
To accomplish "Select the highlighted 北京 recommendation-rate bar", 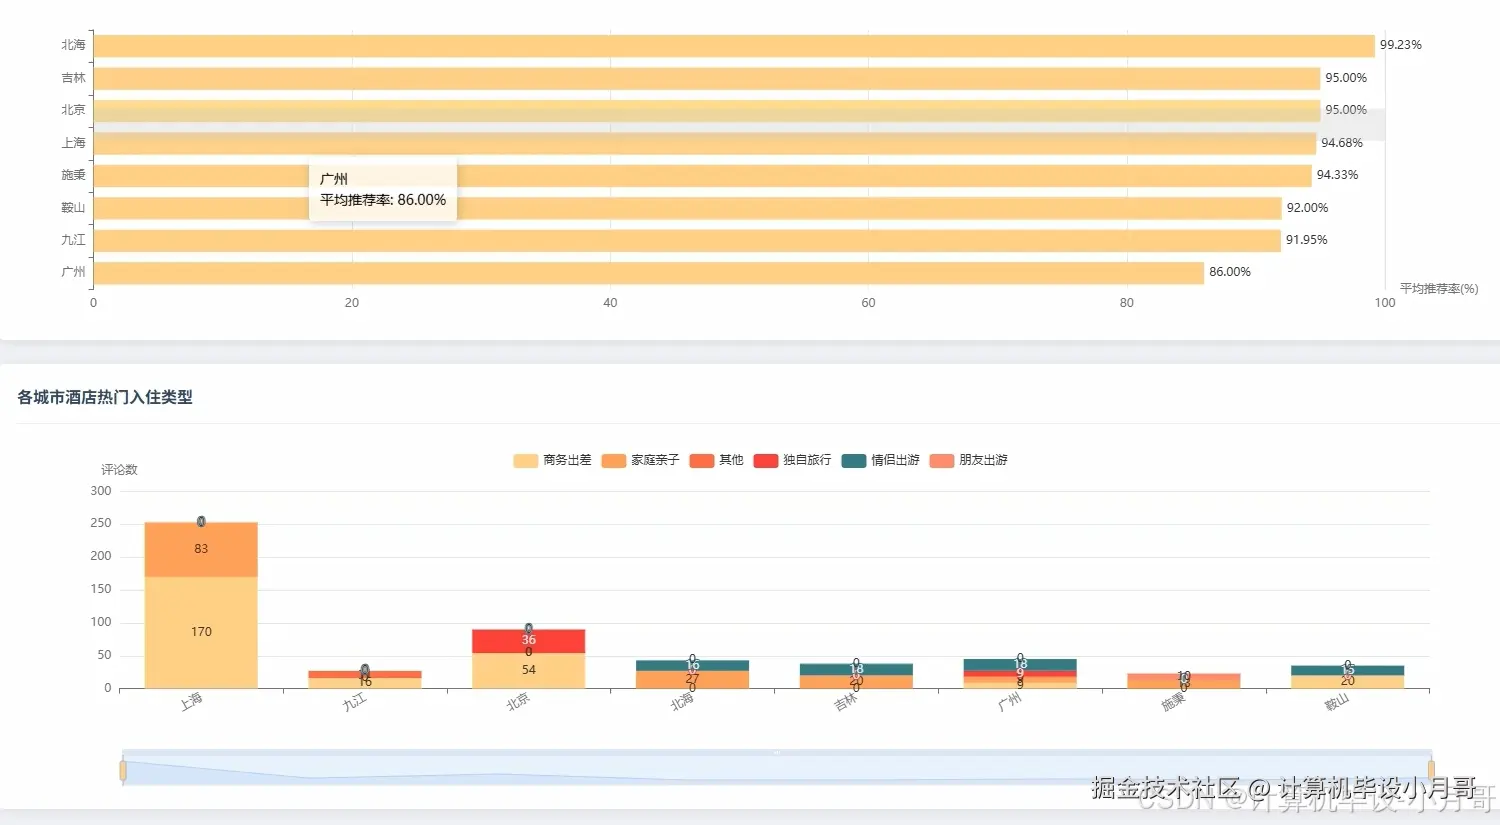I will click(707, 111).
